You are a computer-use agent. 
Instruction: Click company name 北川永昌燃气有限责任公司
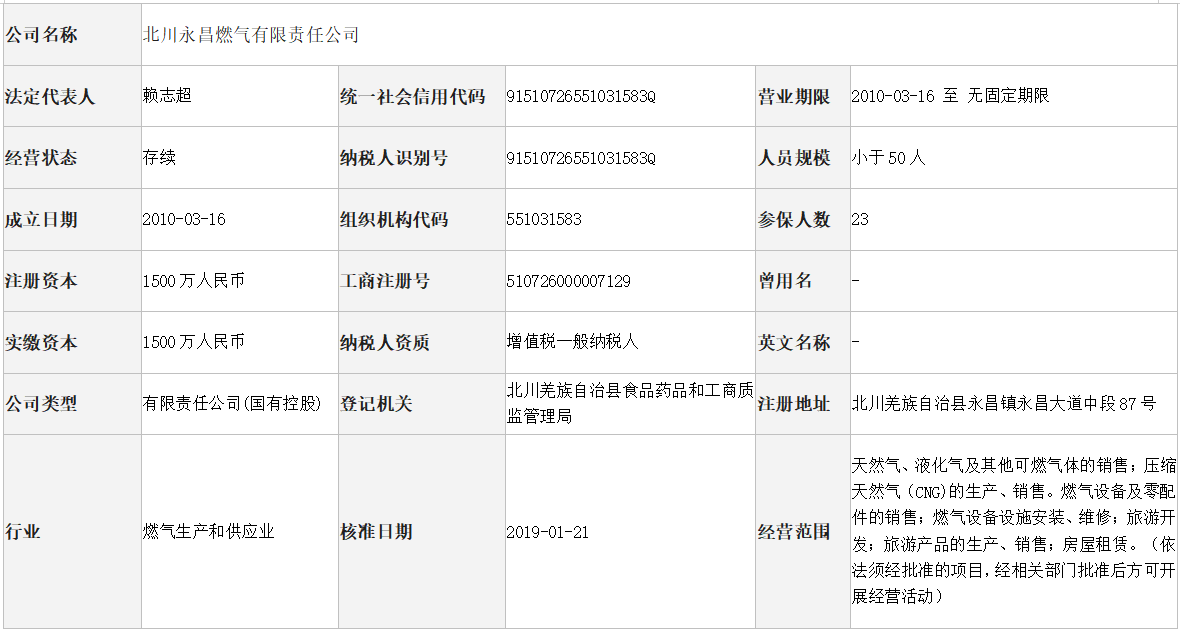[251, 35]
